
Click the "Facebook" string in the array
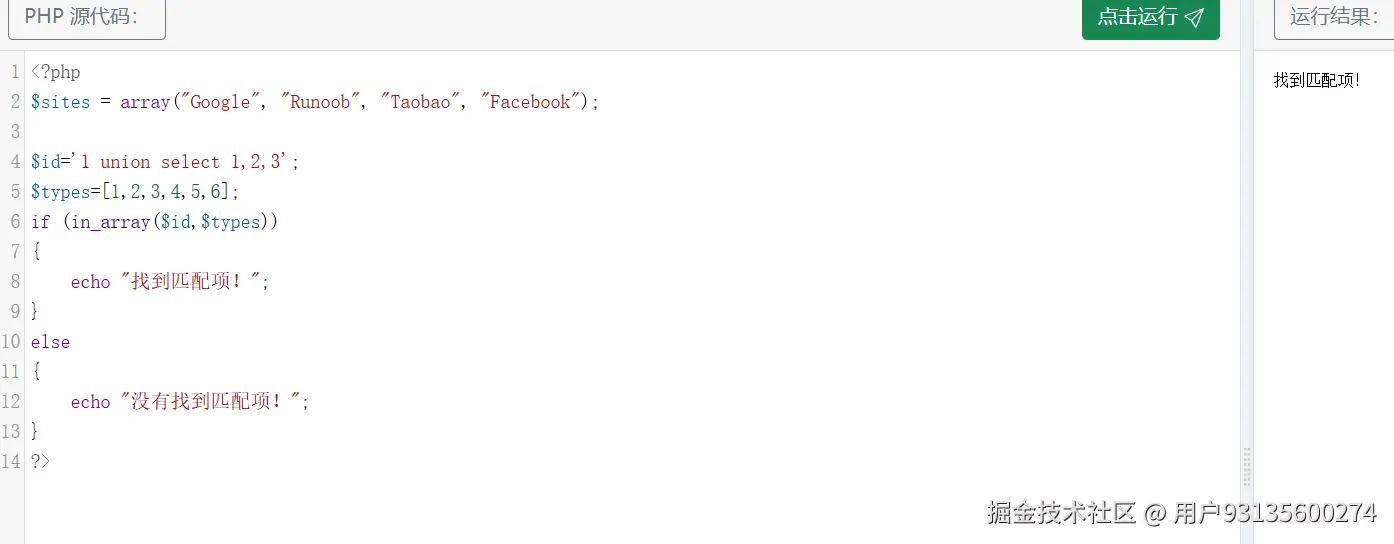click(x=530, y=102)
